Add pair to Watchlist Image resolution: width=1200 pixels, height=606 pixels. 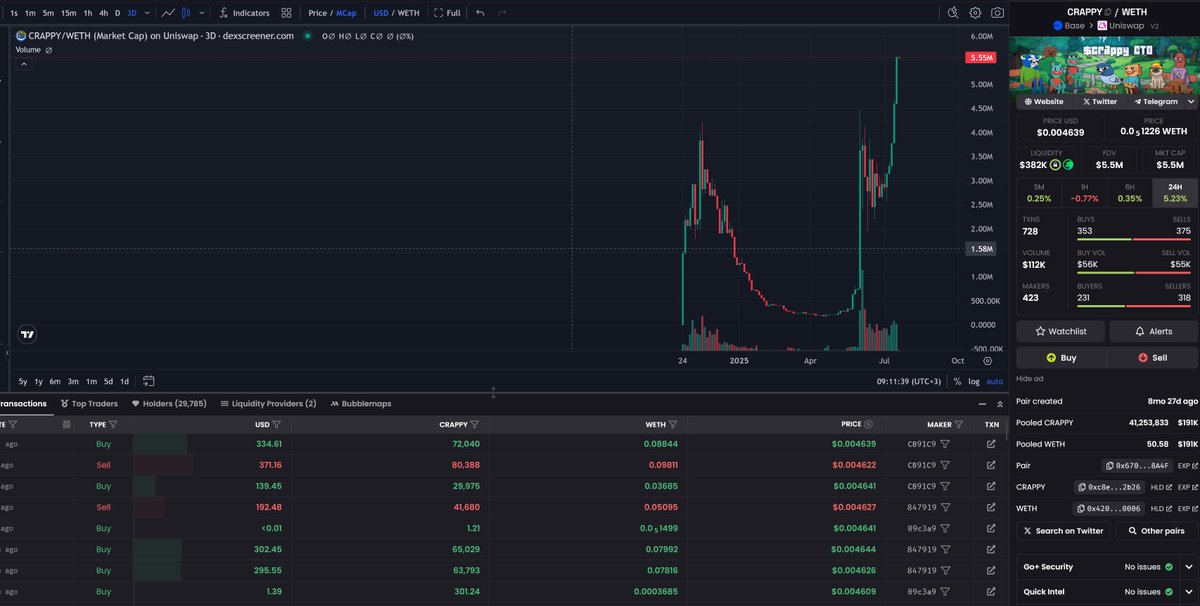[1060, 331]
